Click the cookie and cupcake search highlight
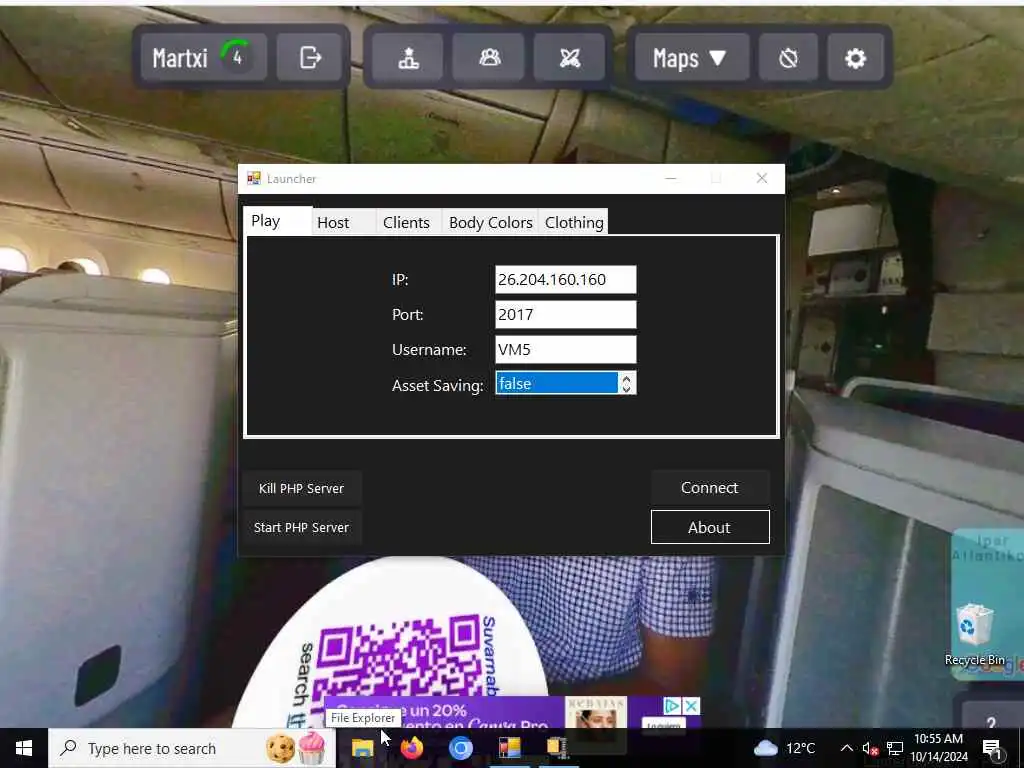1024x768 pixels. [x=296, y=748]
